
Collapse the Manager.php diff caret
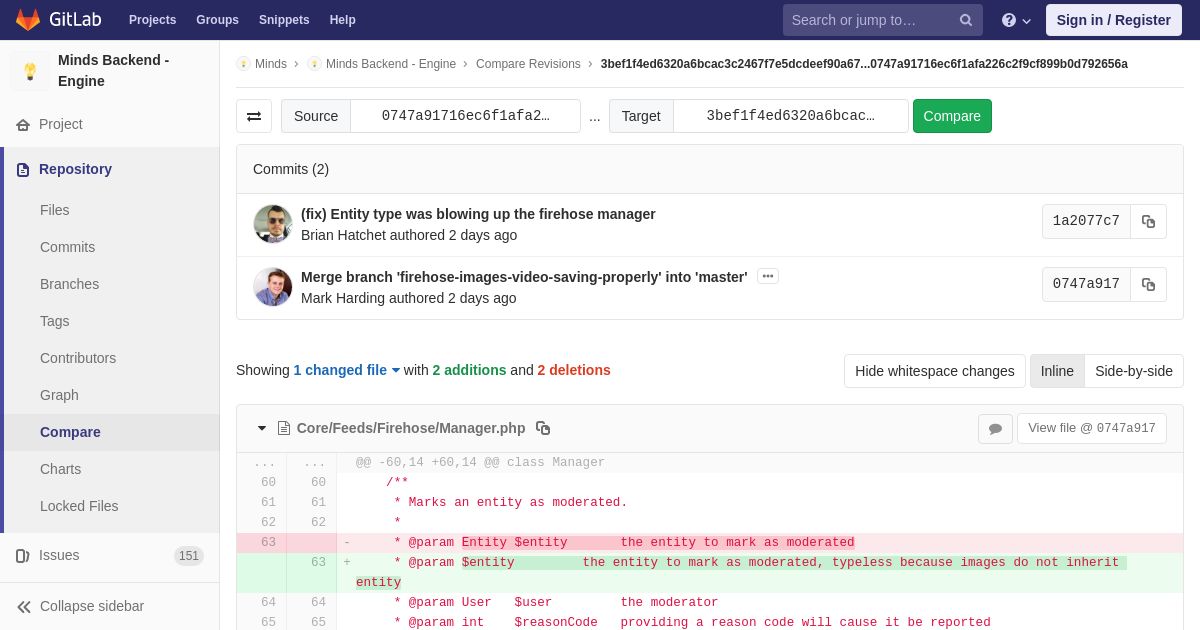click(262, 428)
